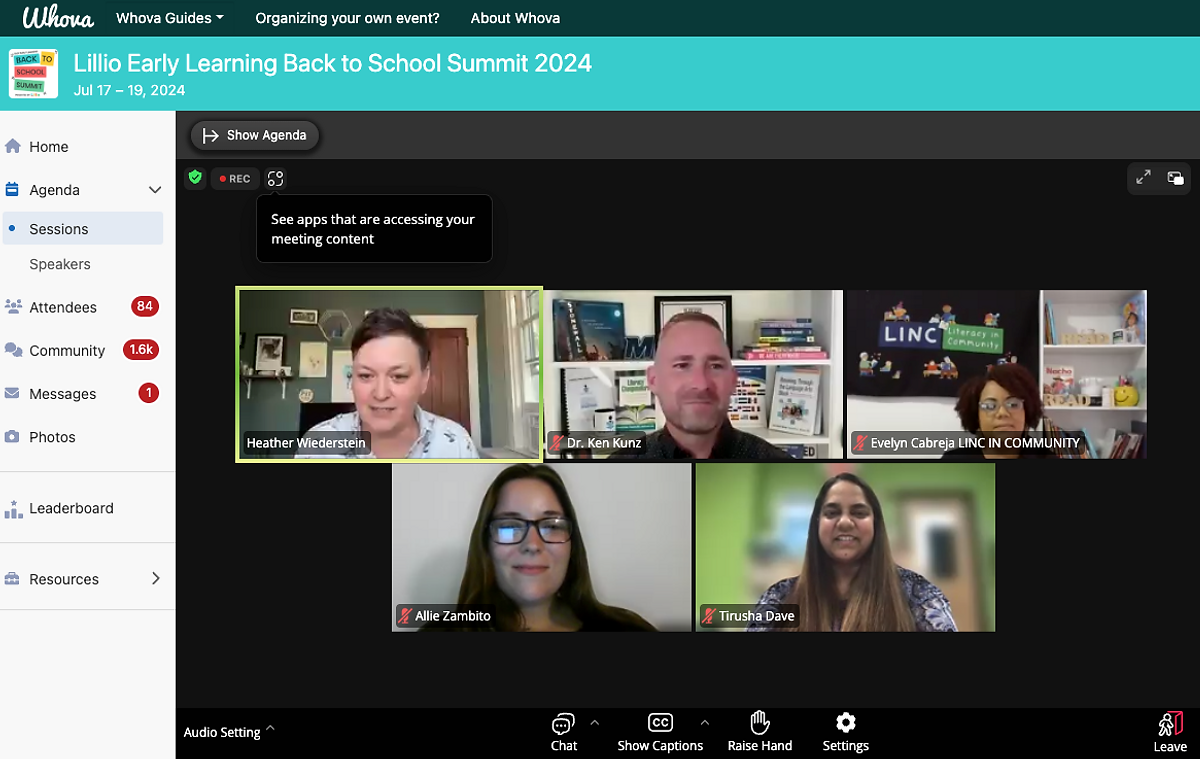Open the Chat panel

click(x=563, y=732)
